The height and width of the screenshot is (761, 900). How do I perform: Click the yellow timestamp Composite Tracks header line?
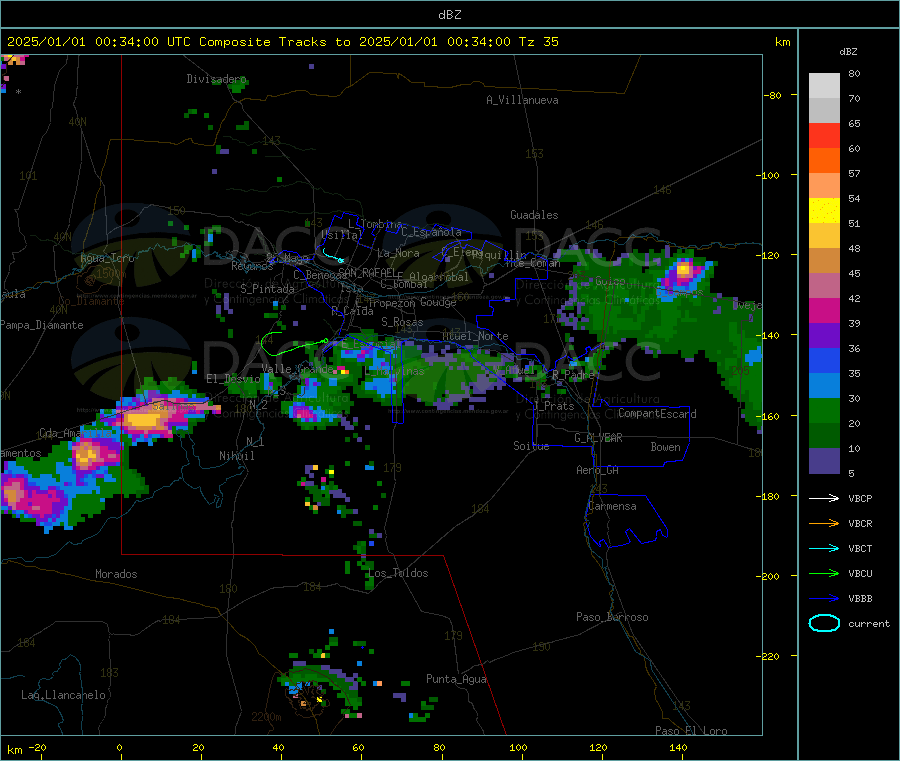pos(282,41)
